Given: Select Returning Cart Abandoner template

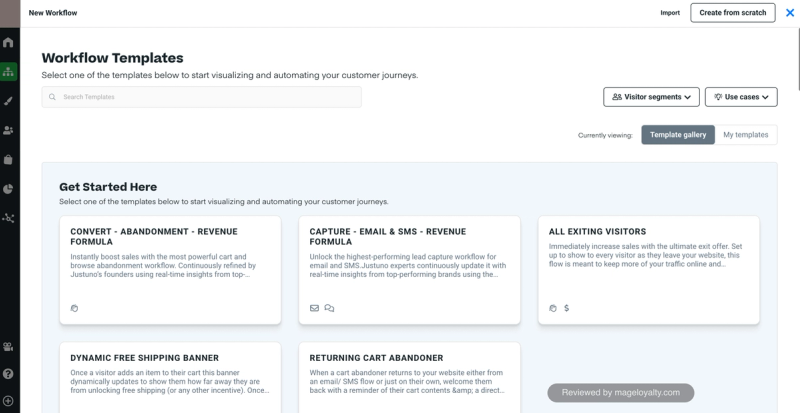Looking at the screenshot, I should [x=410, y=377].
